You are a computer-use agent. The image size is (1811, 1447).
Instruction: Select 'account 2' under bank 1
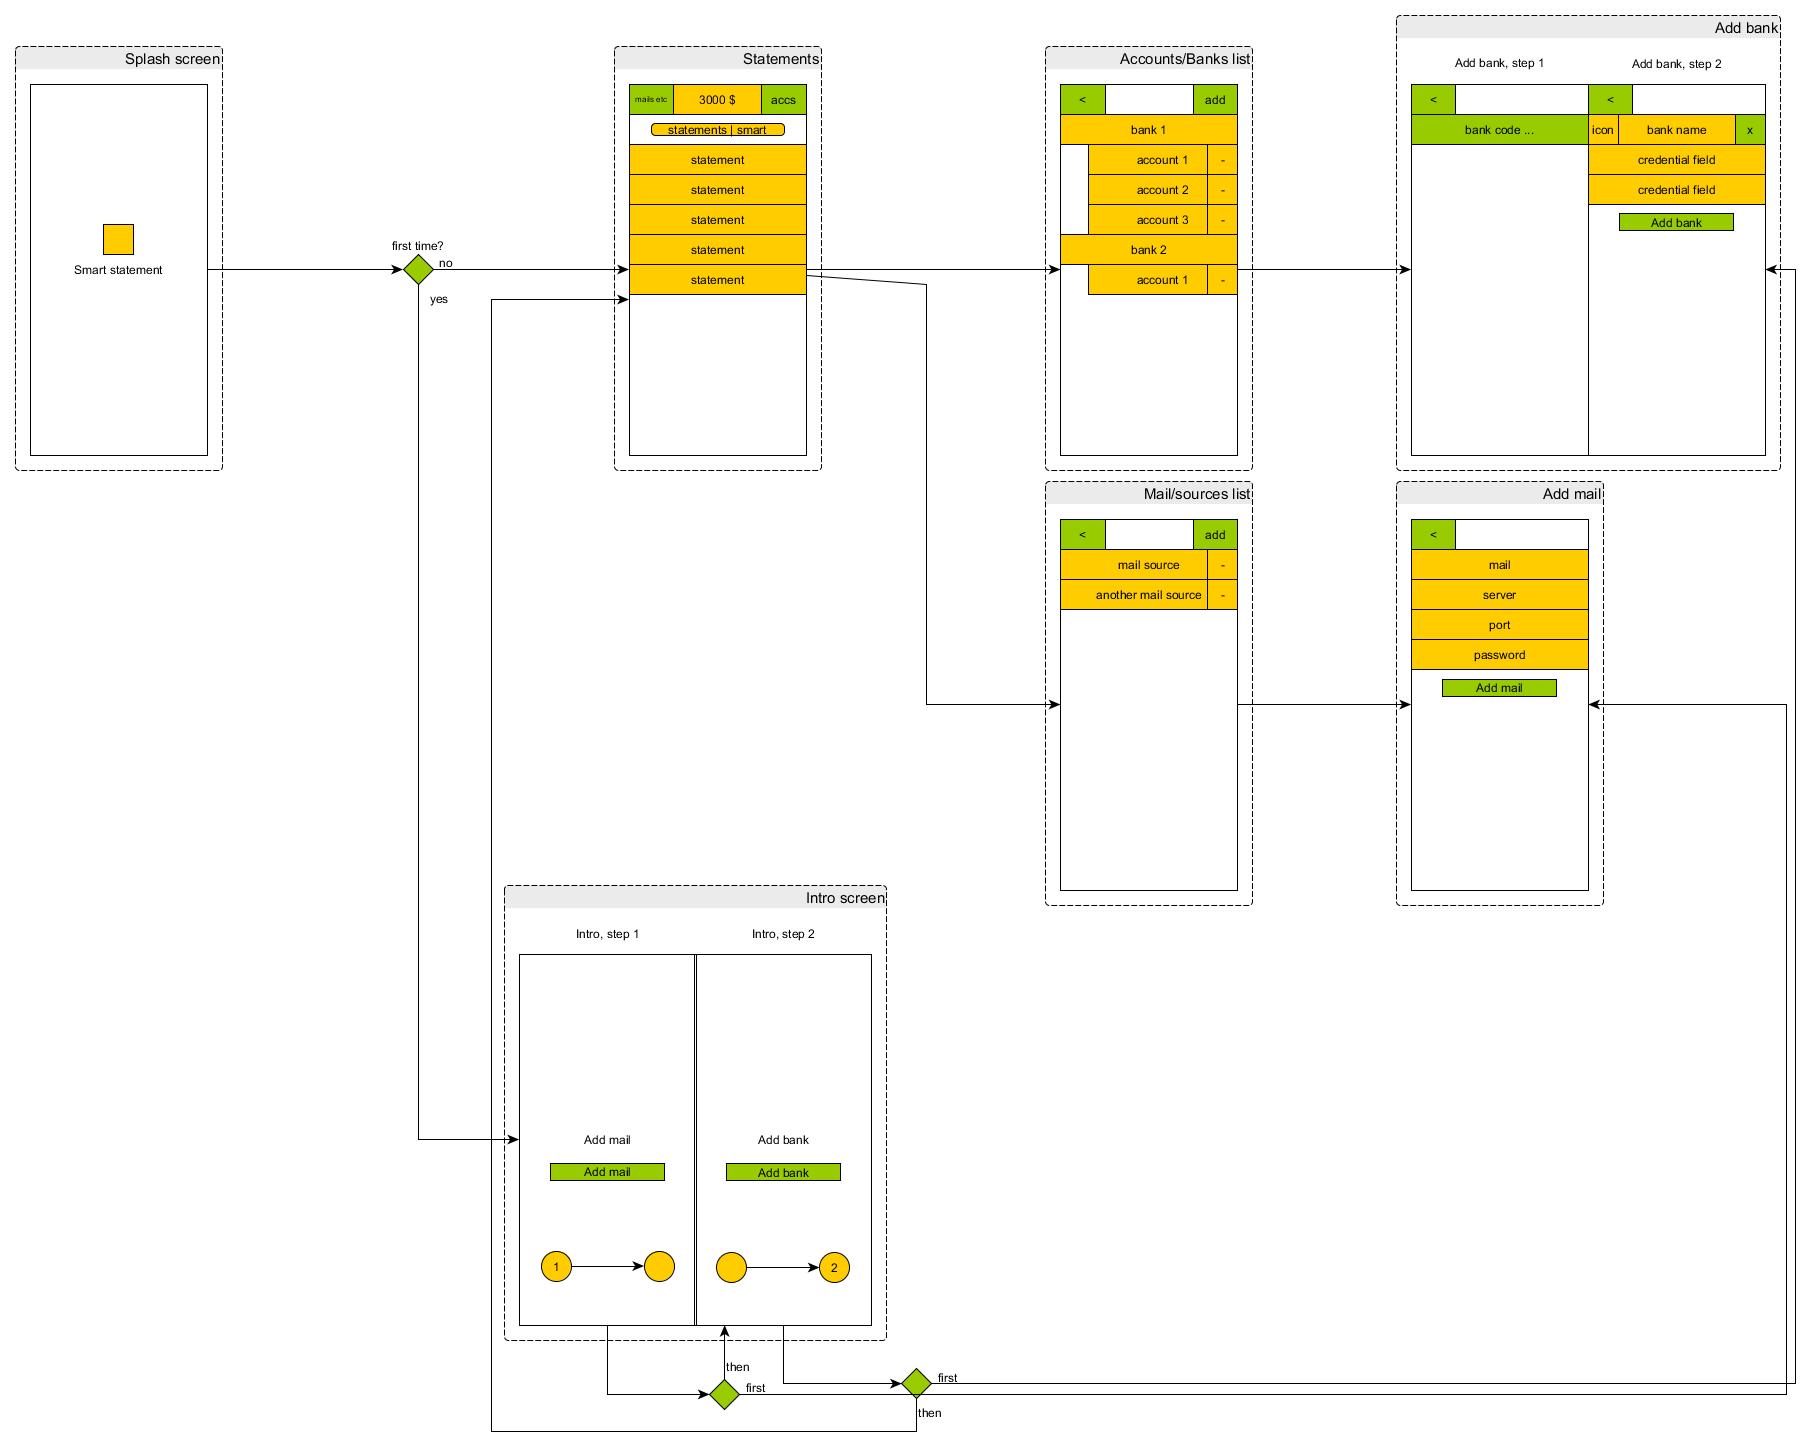1148,190
